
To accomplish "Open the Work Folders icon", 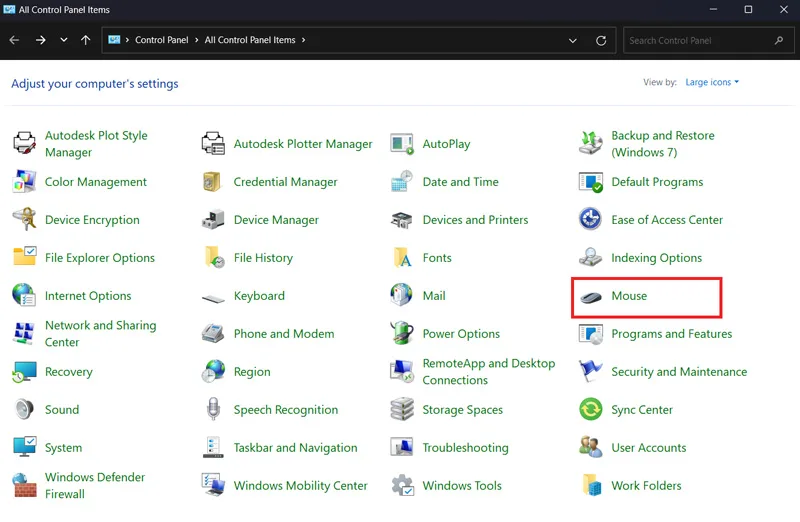I will pyautogui.click(x=591, y=485).
